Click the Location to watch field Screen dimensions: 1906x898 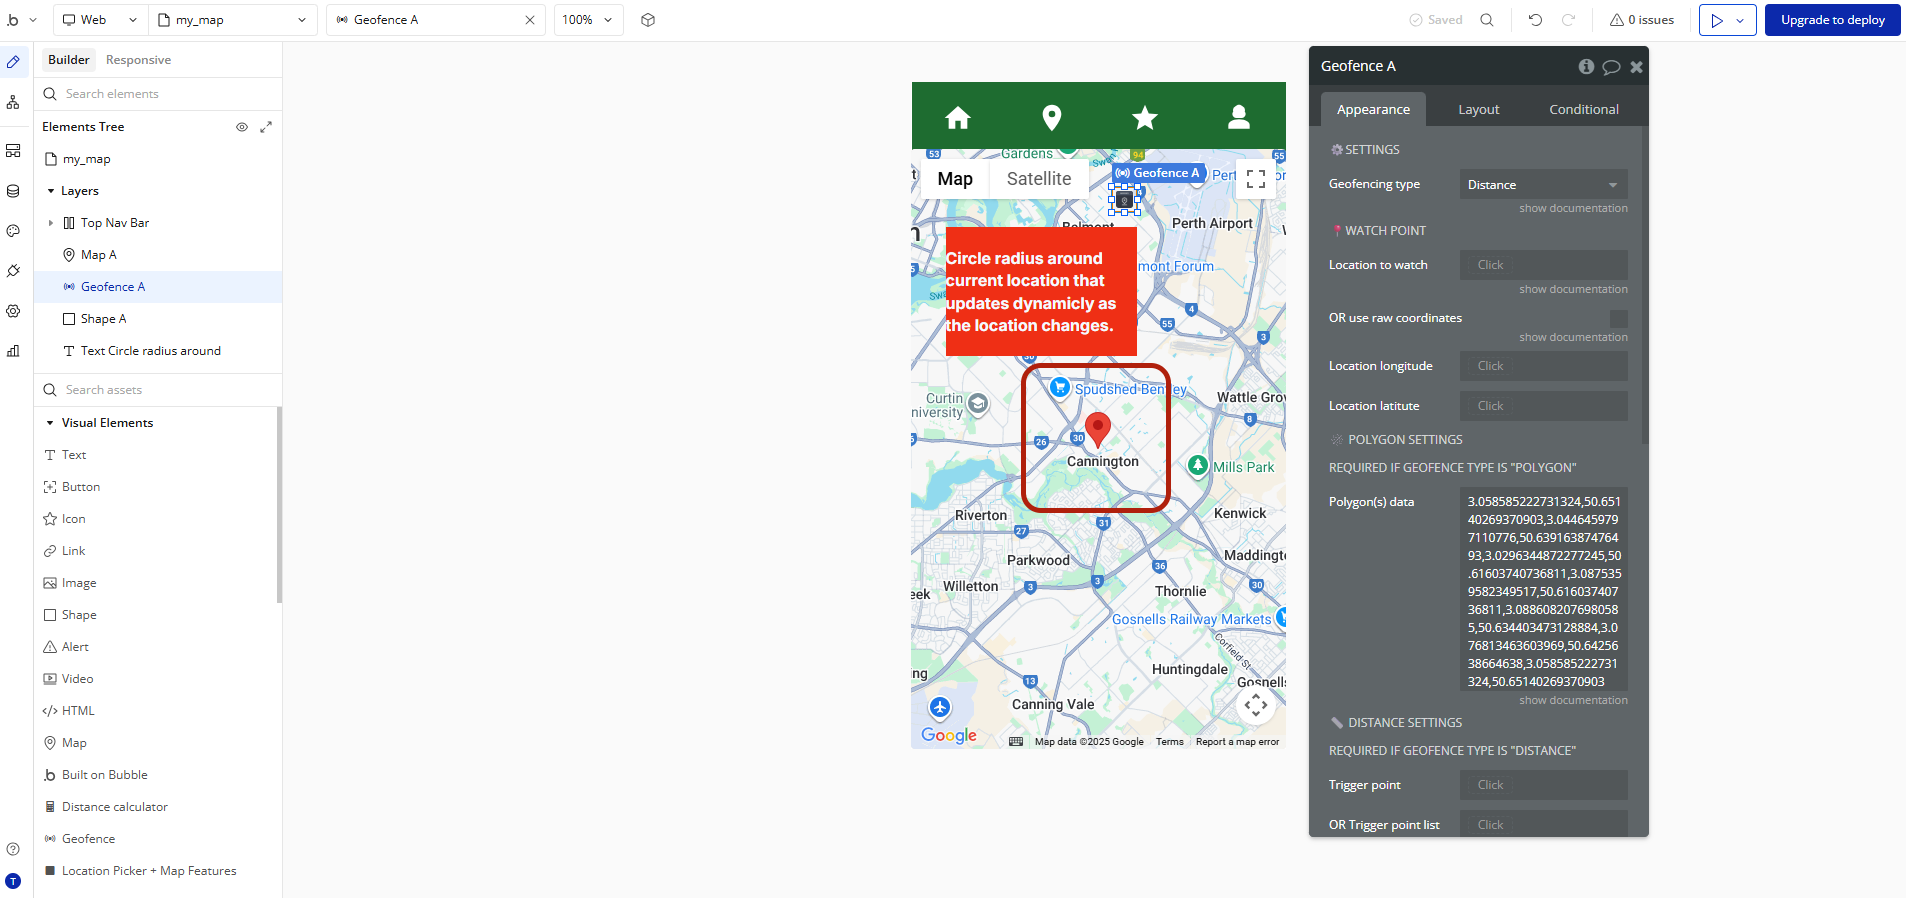pyautogui.click(x=1543, y=265)
